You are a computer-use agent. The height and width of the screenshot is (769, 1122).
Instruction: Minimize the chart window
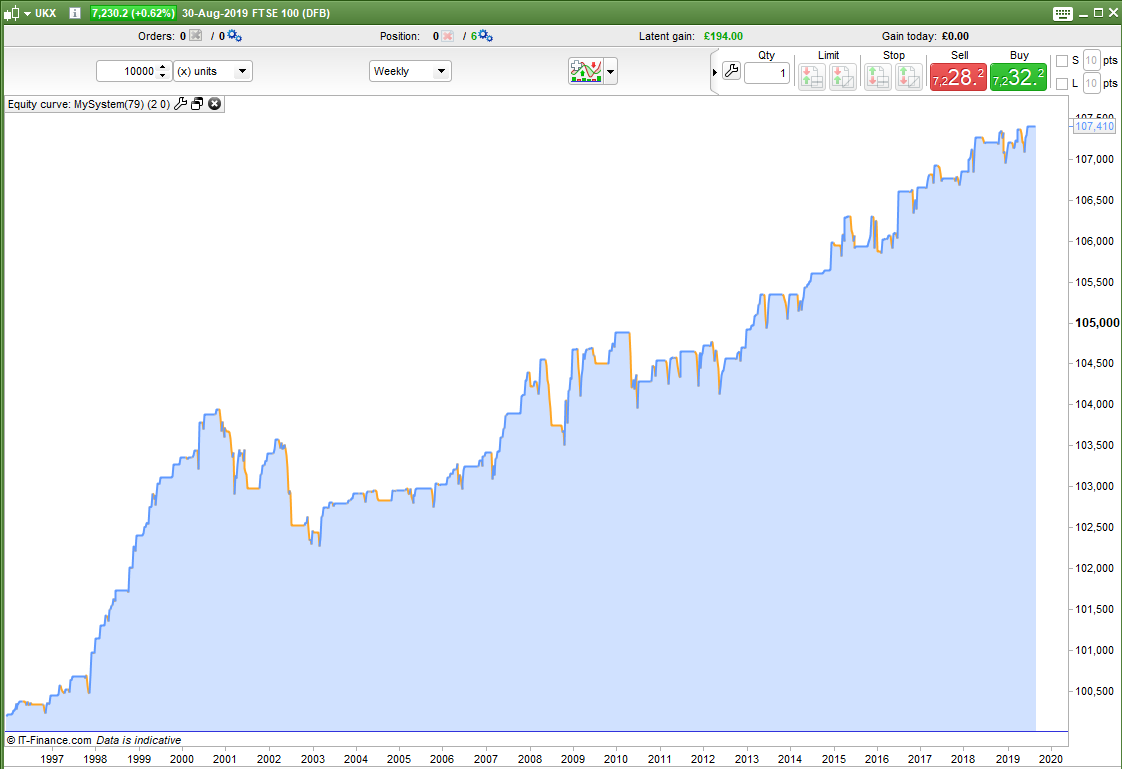[x=1083, y=14]
